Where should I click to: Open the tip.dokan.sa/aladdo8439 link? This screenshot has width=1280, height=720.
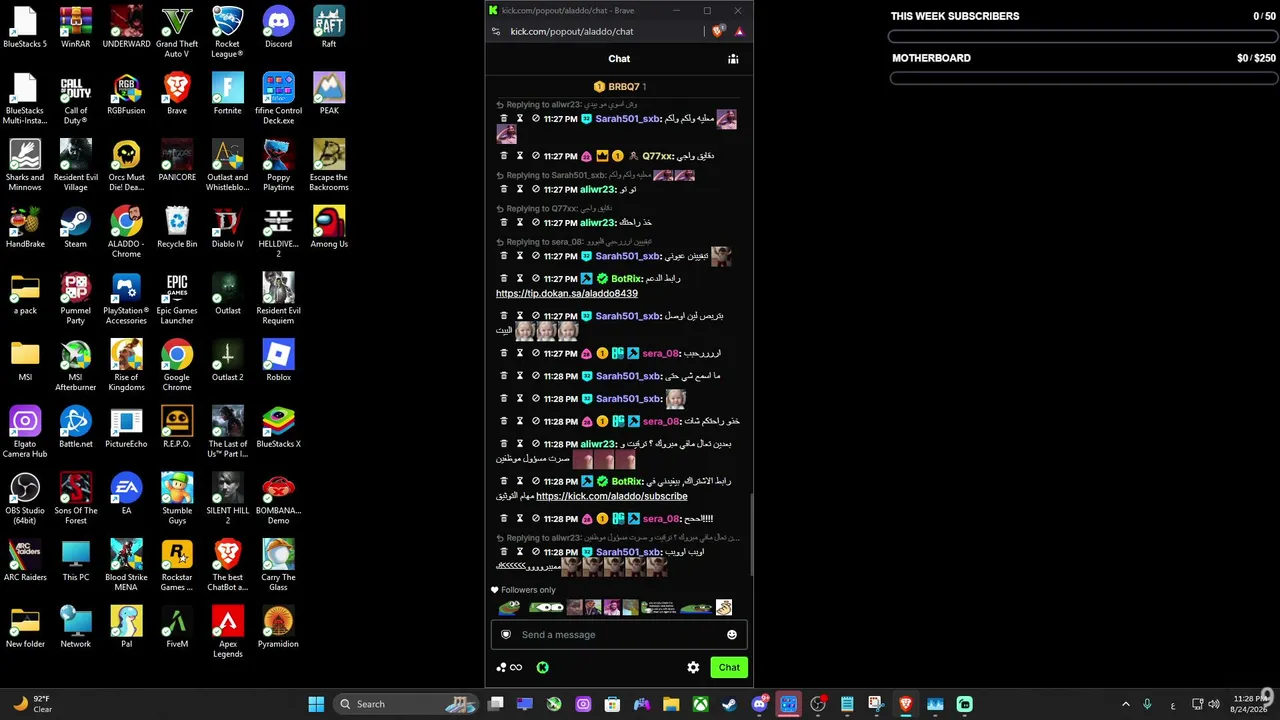(567, 294)
